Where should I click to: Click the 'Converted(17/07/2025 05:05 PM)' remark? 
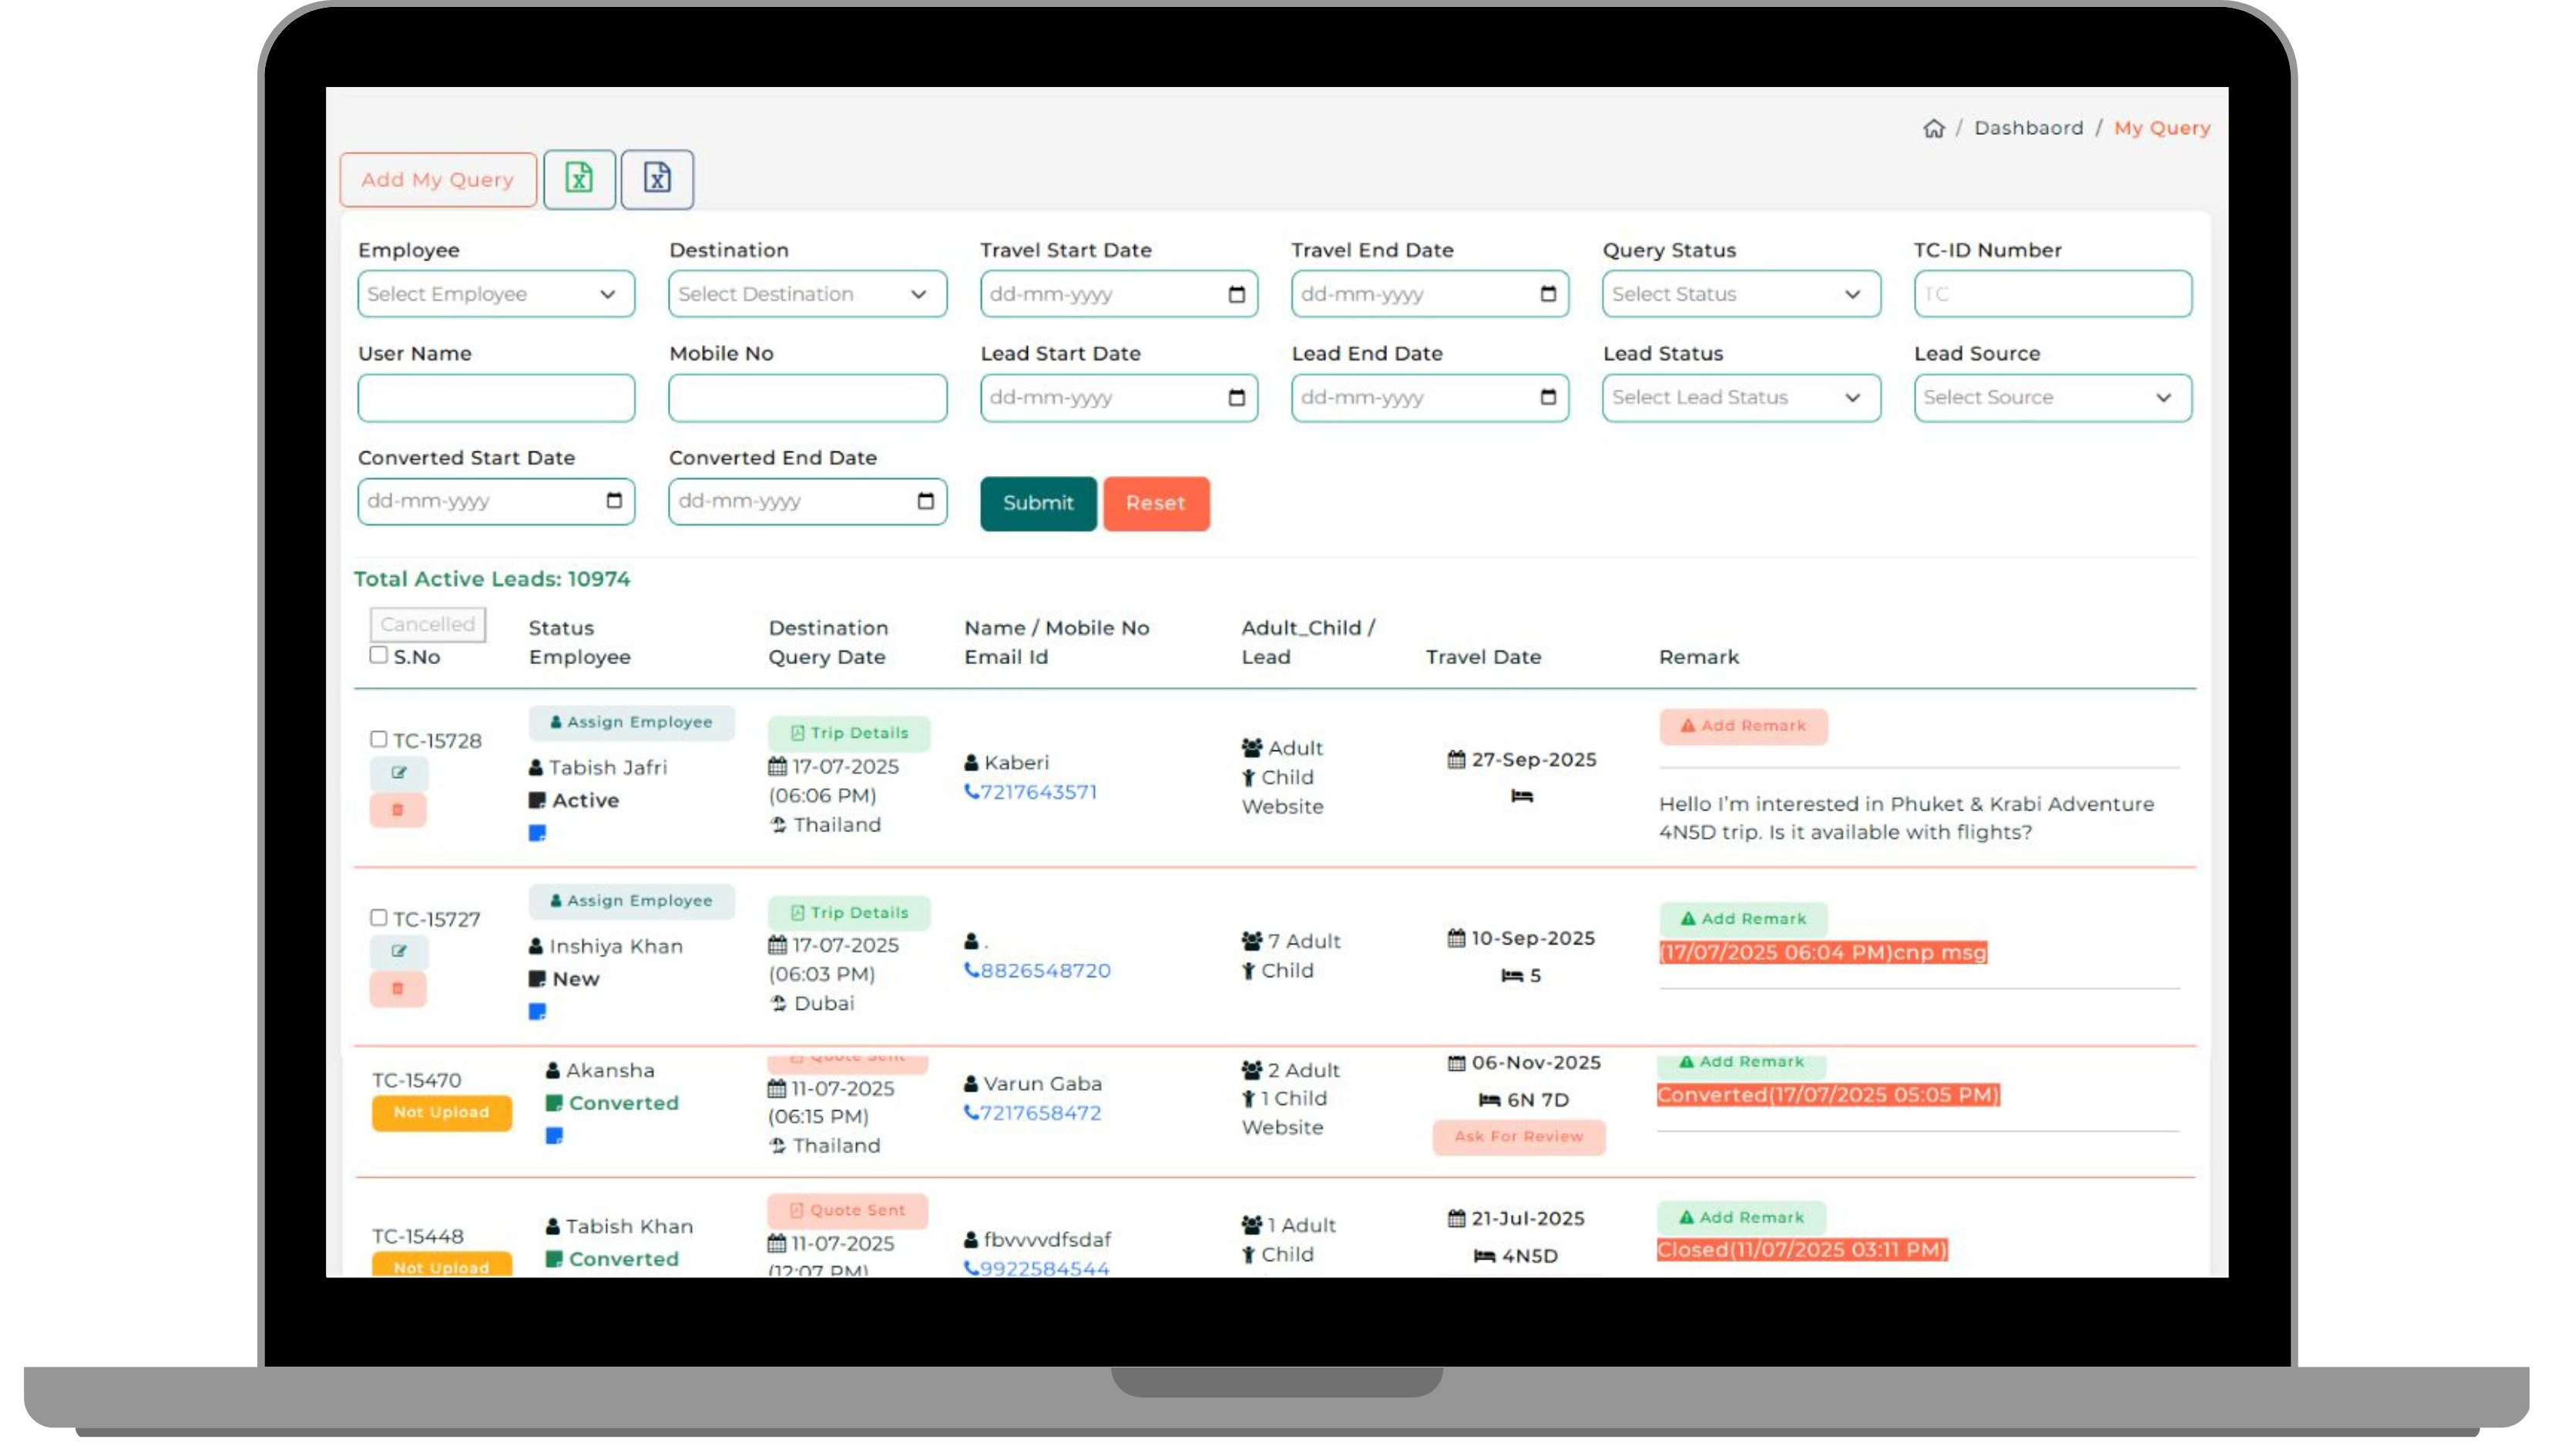pos(1828,1095)
